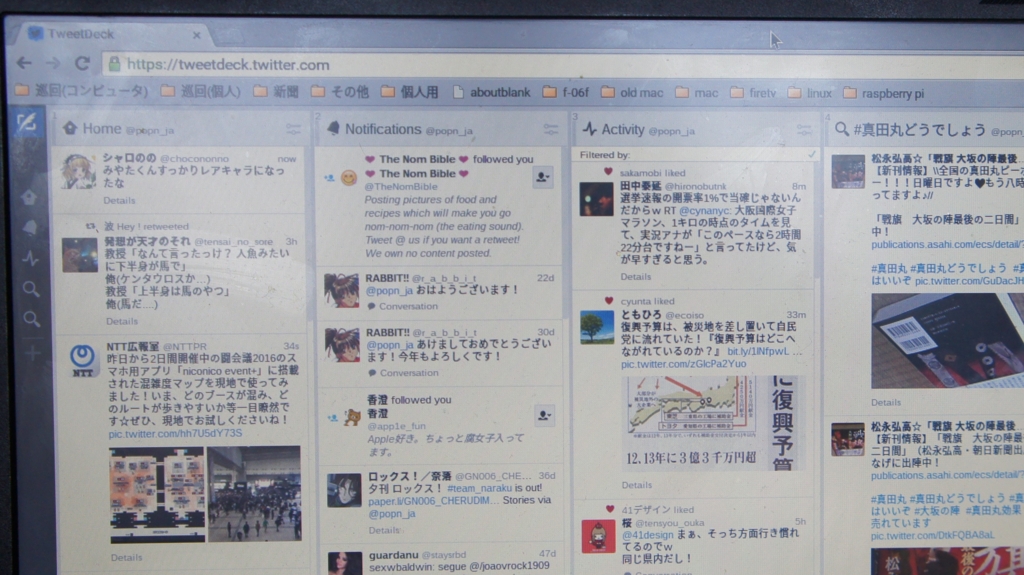Open Activity column settings slider icon
1024x575 pixels.
(803, 130)
